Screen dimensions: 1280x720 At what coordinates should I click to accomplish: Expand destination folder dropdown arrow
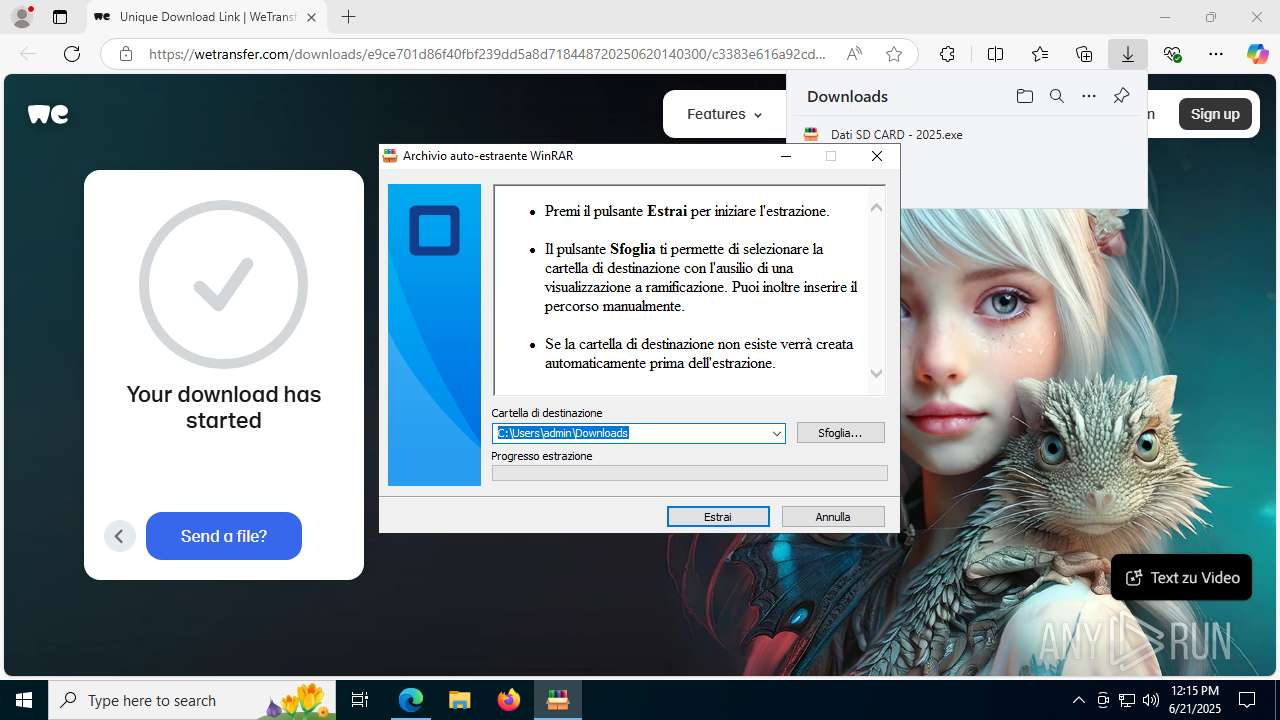[776, 433]
